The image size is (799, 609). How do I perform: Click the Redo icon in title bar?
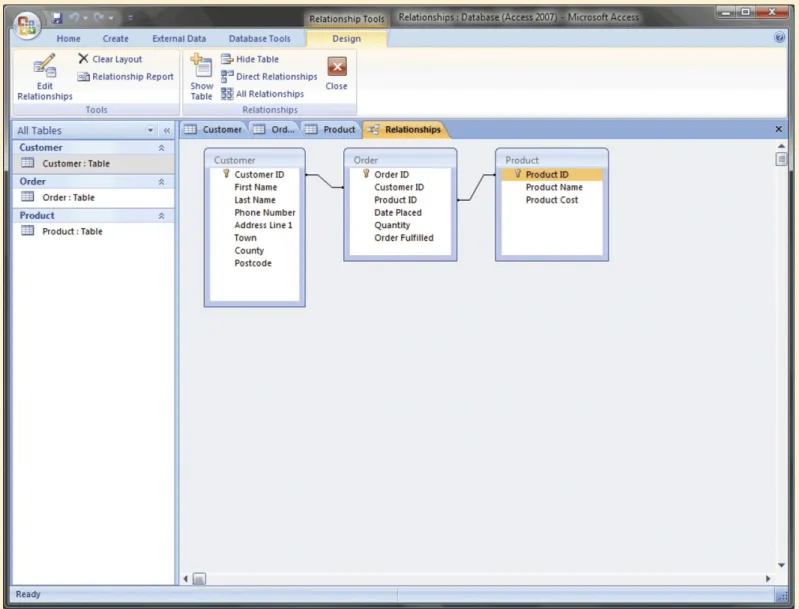(x=98, y=18)
